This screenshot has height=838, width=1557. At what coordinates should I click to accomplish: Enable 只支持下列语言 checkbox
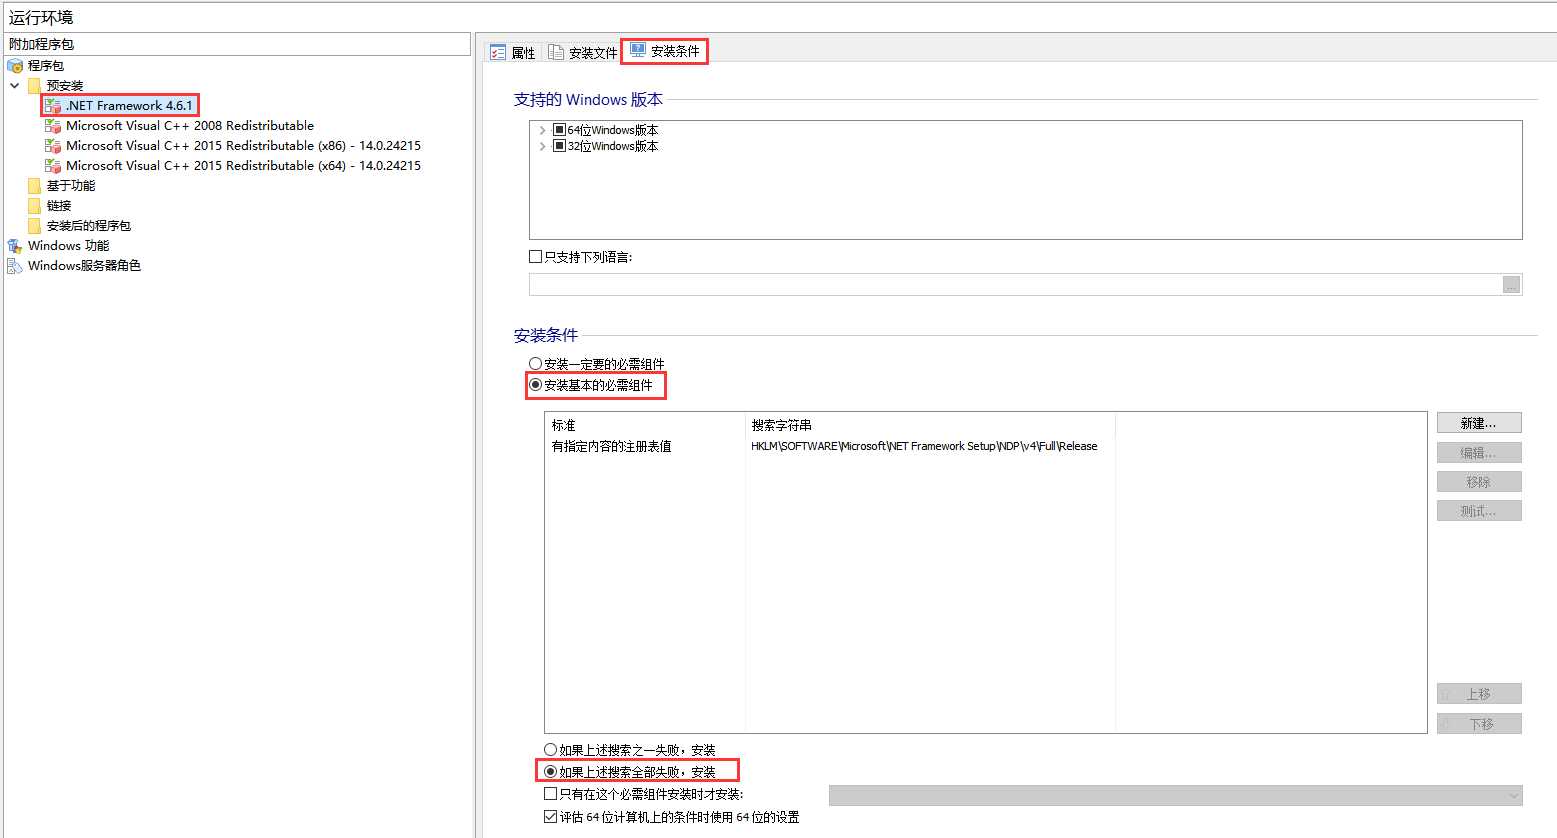536,257
